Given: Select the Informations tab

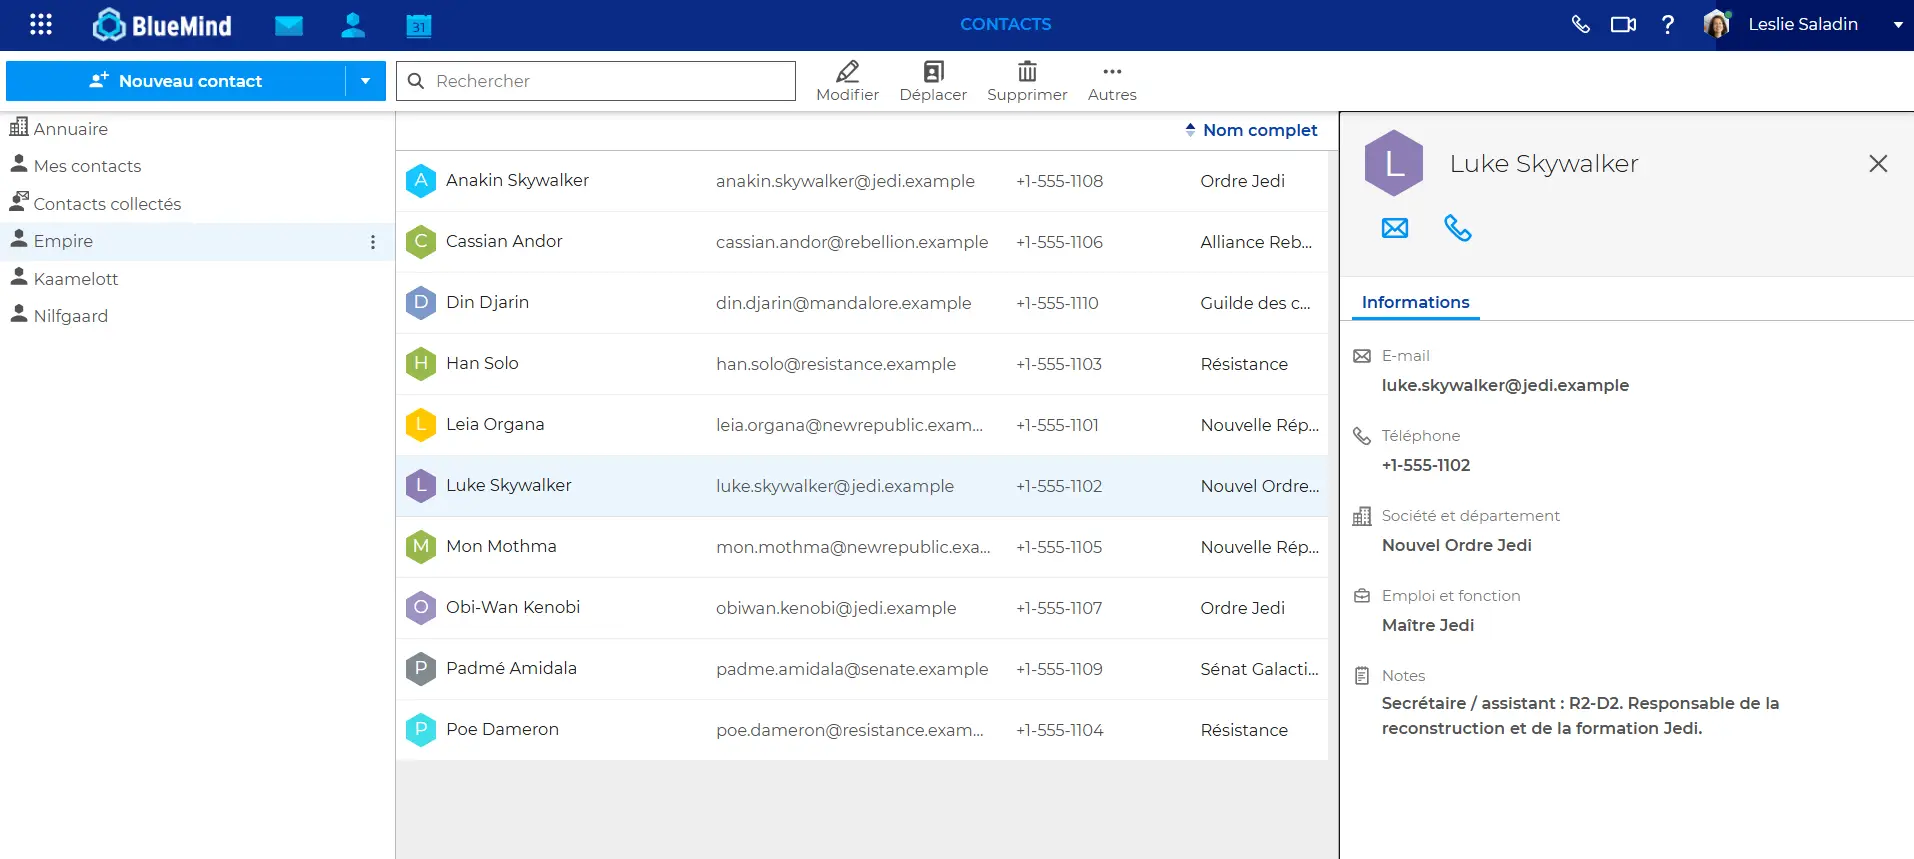Looking at the screenshot, I should point(1415,302).
